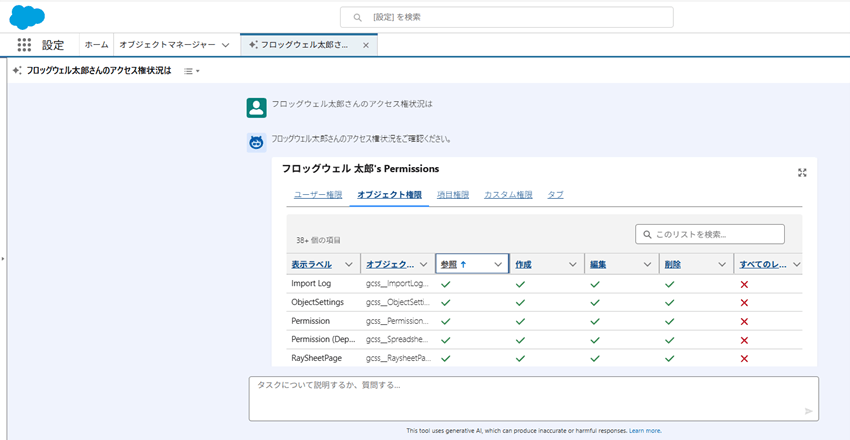Image resolution: width=850 pixels, height=440 pixels.
Task: Go to the ホーム navigation tab
Action: coord(97,45)
